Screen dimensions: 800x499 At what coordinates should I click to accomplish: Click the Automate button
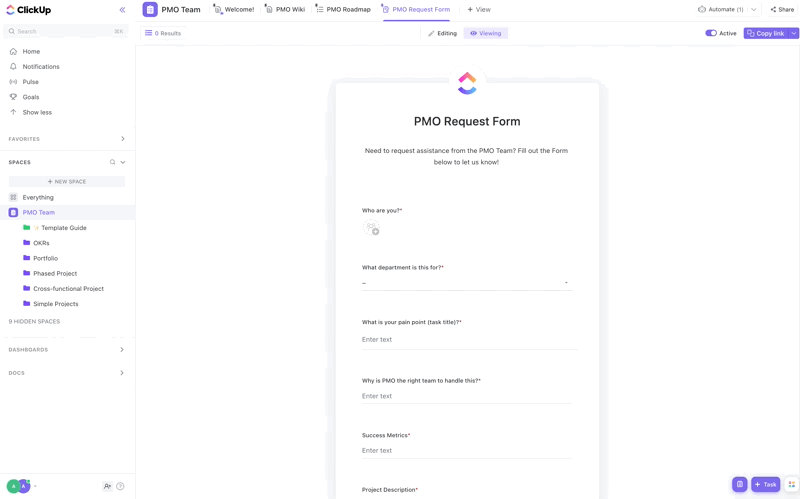click(x=720, y=10)
